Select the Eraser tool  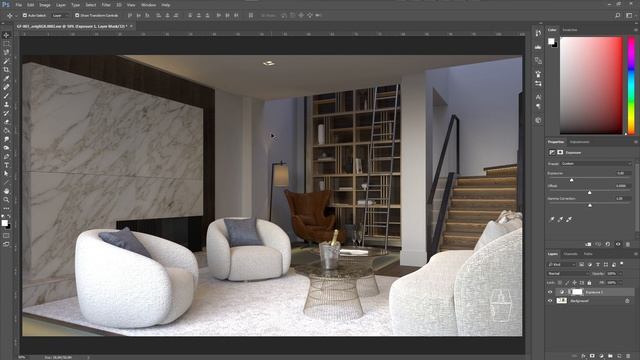(x=6, y=122)
